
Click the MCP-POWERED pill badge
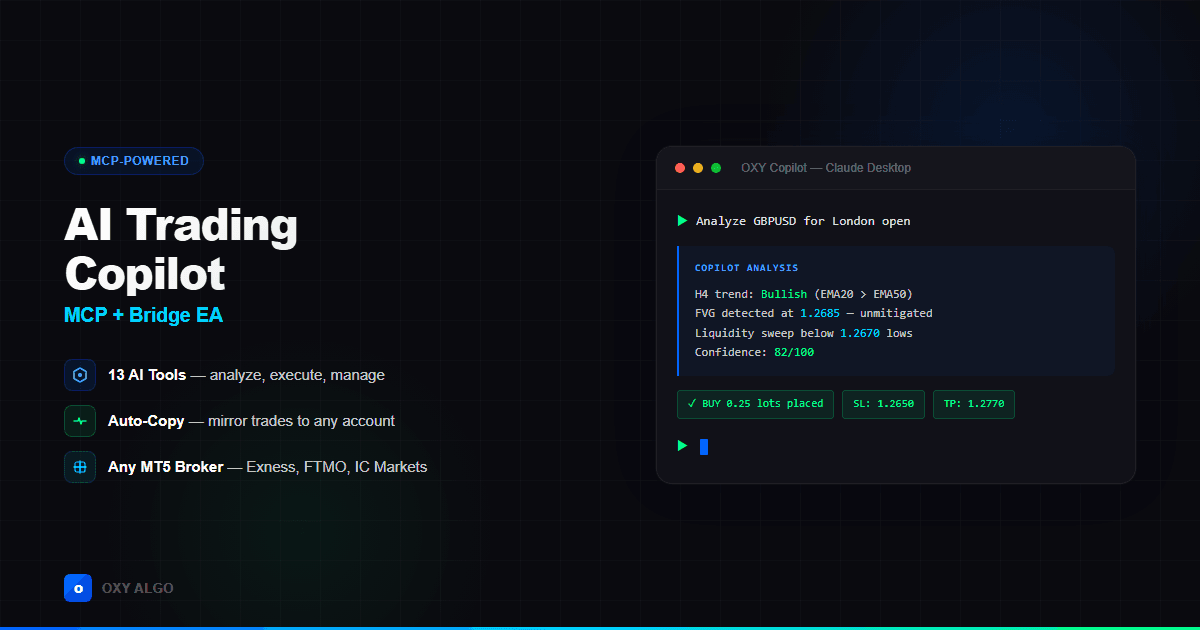(x=133, y=160)
